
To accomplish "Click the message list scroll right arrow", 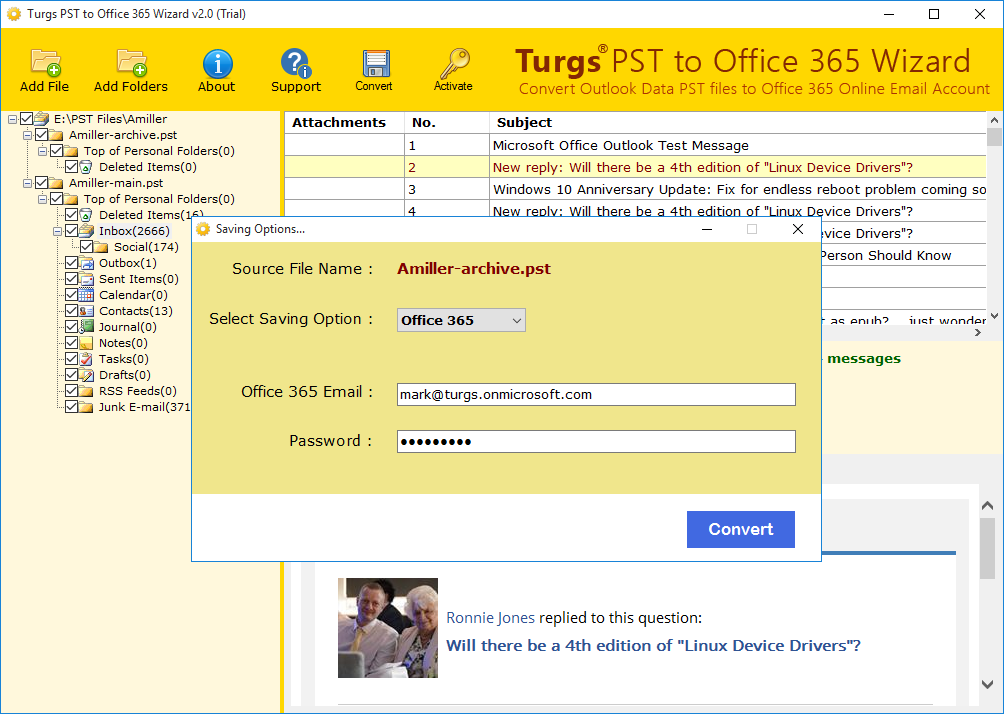I will (x=978, y=332).
